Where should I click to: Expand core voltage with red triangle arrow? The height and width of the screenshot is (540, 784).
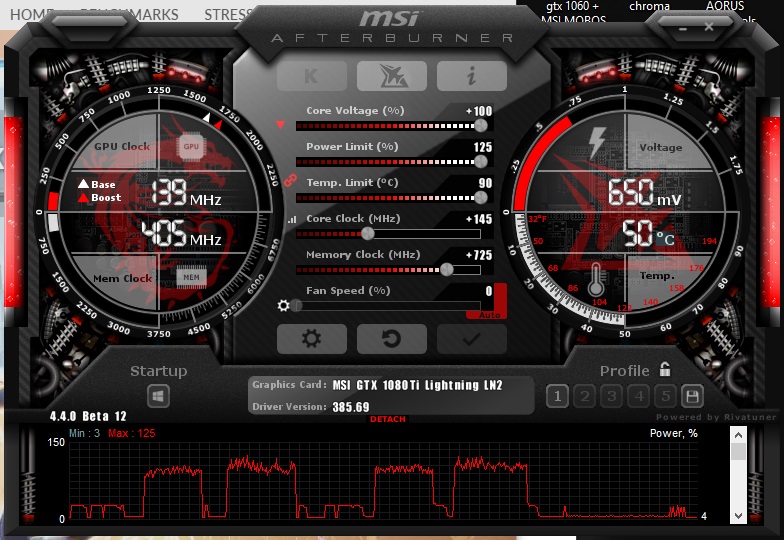(280, 124)
